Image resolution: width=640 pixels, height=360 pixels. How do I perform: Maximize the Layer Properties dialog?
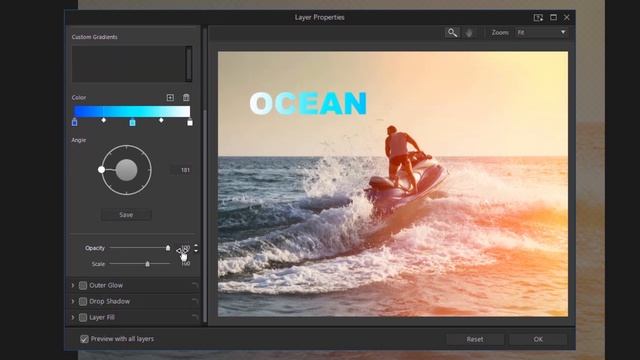(553, 18)
